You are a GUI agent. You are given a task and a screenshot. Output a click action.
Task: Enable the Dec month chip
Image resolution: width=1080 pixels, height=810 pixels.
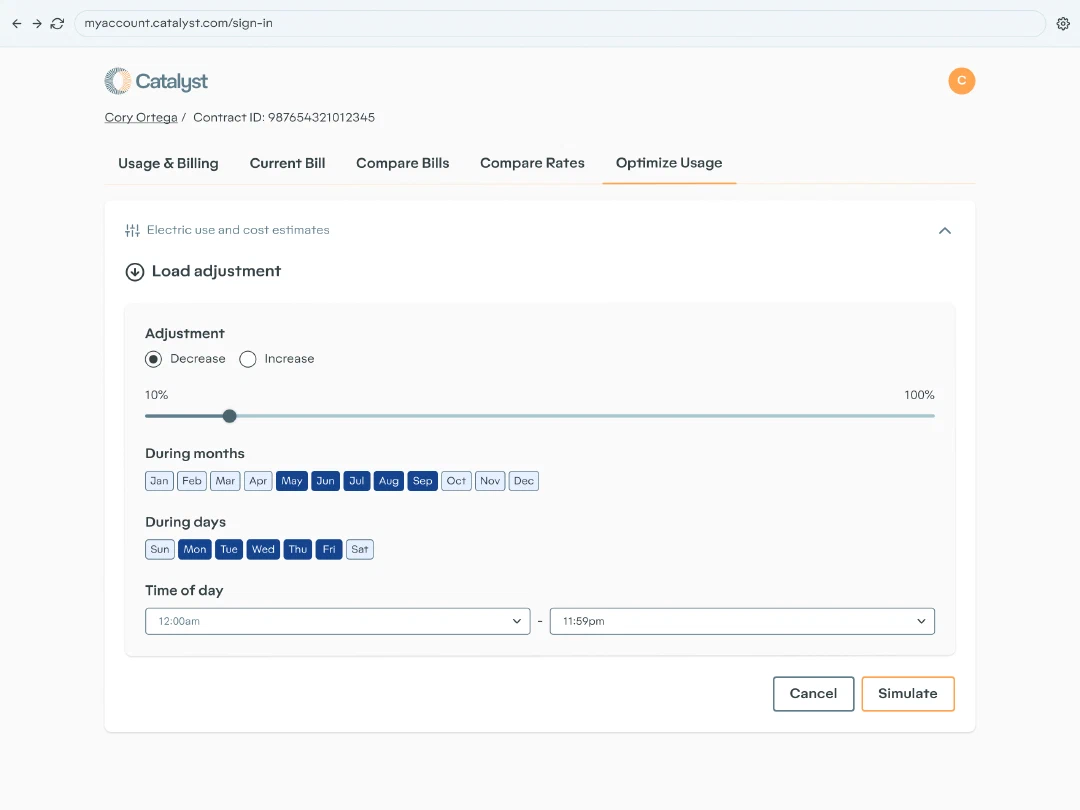click(x=523, y=481)
